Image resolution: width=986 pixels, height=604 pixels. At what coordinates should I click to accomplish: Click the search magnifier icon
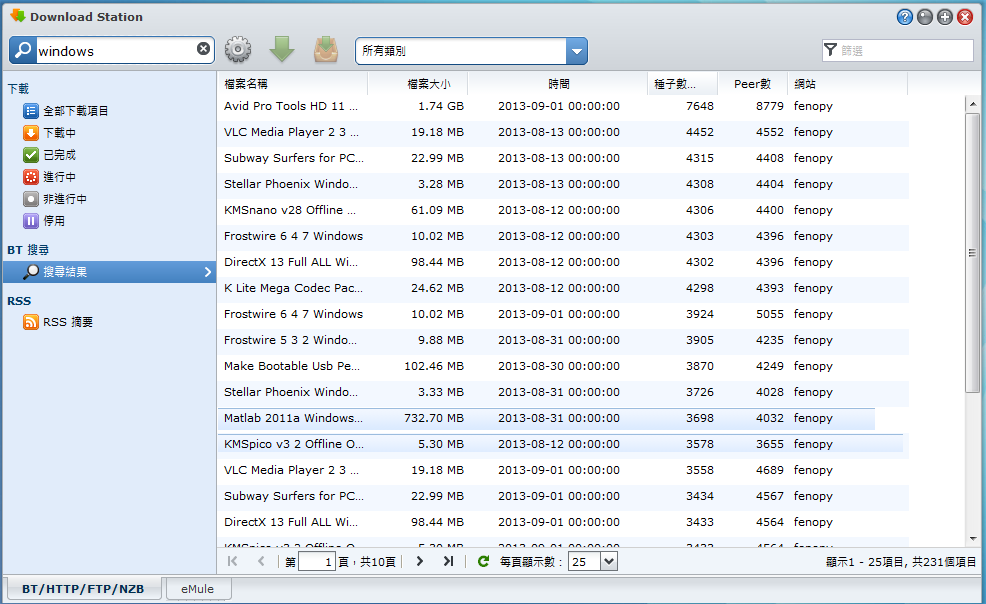pyautogui.click(x=23, y=50)
